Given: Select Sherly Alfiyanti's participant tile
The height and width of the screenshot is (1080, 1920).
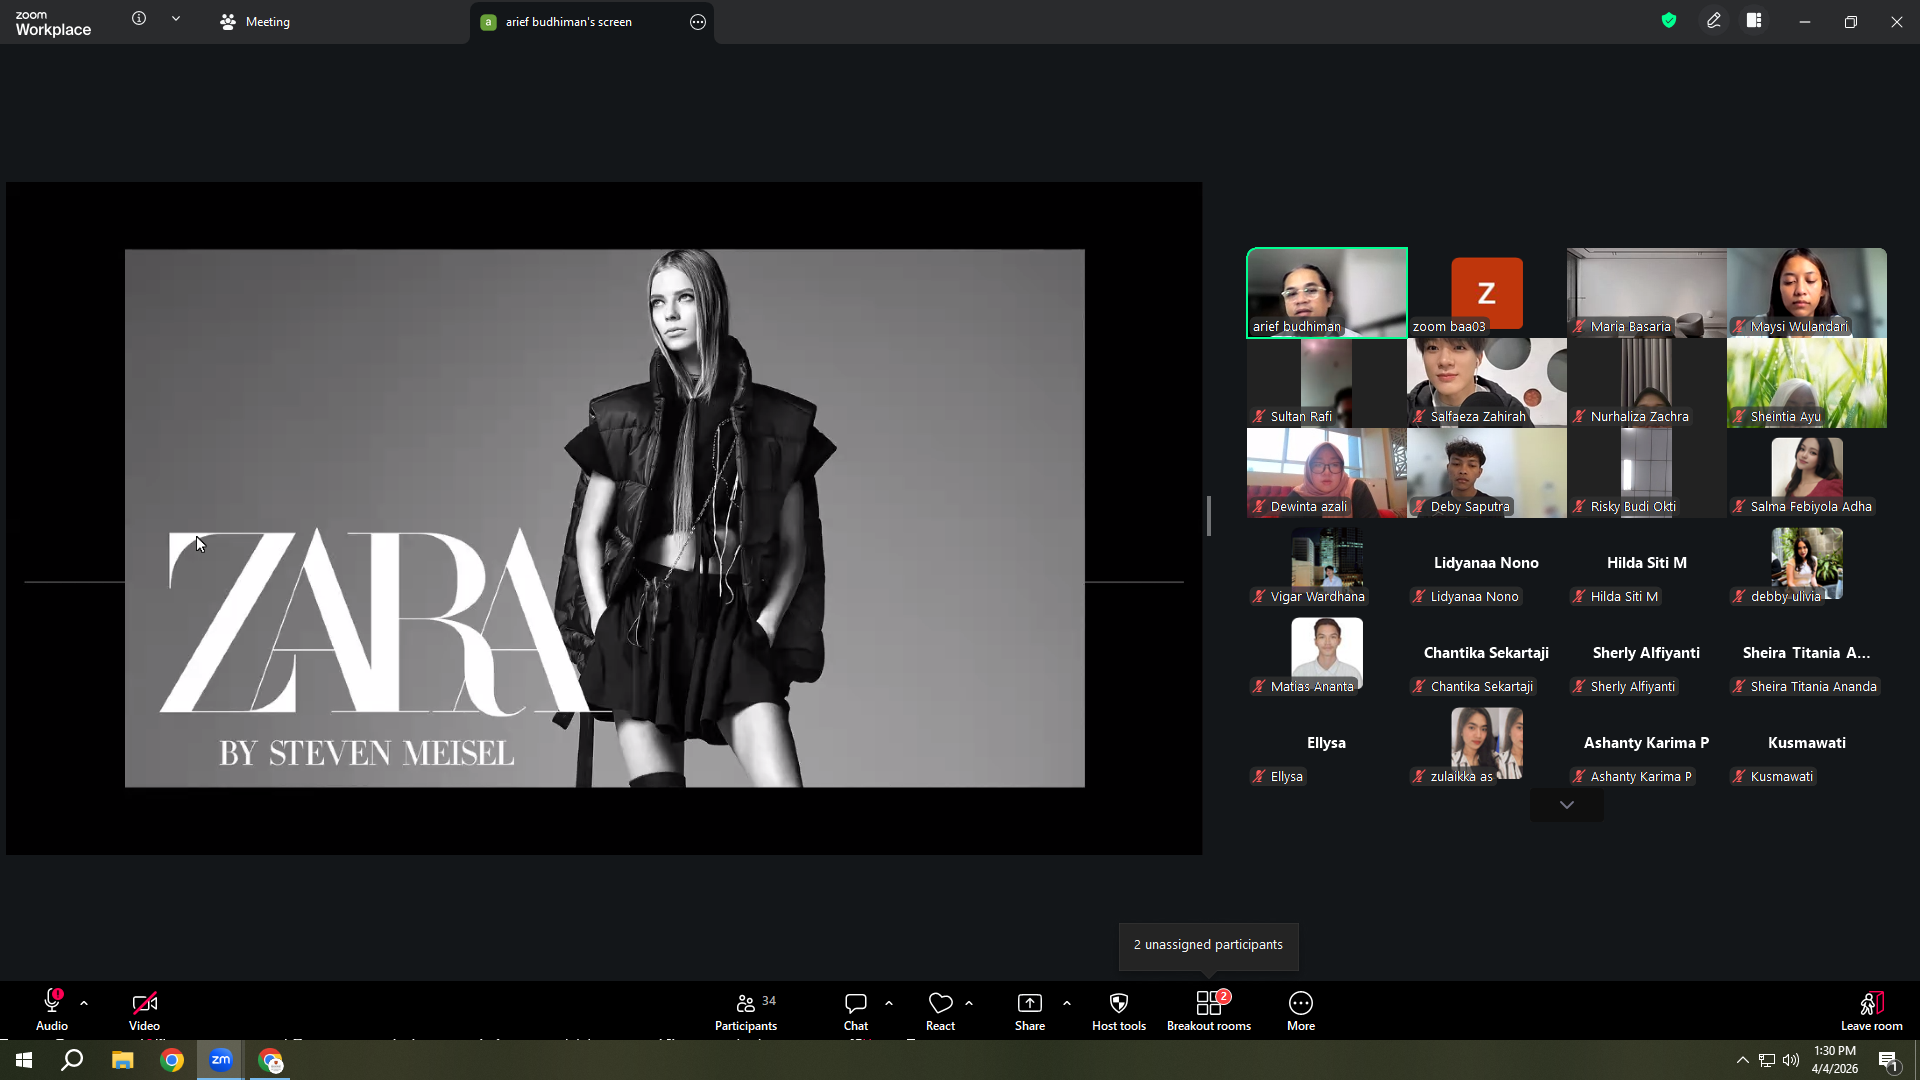Looking at the screenshot, I should coord(1647,653).
